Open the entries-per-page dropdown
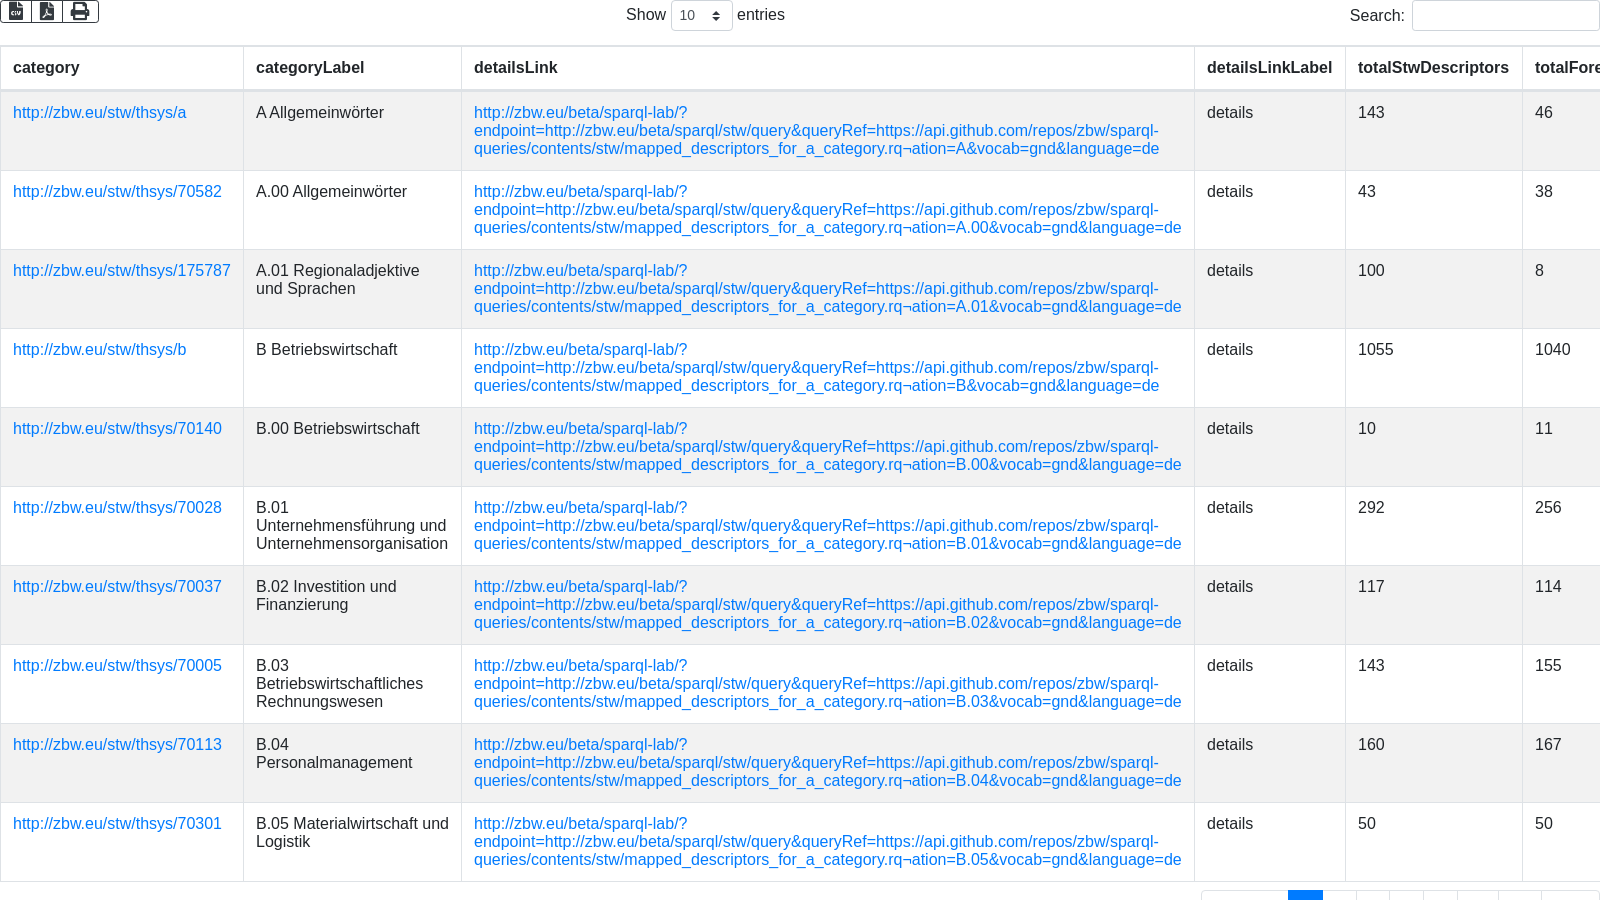This screenshot has height=900, width=1600. [701, 16]
